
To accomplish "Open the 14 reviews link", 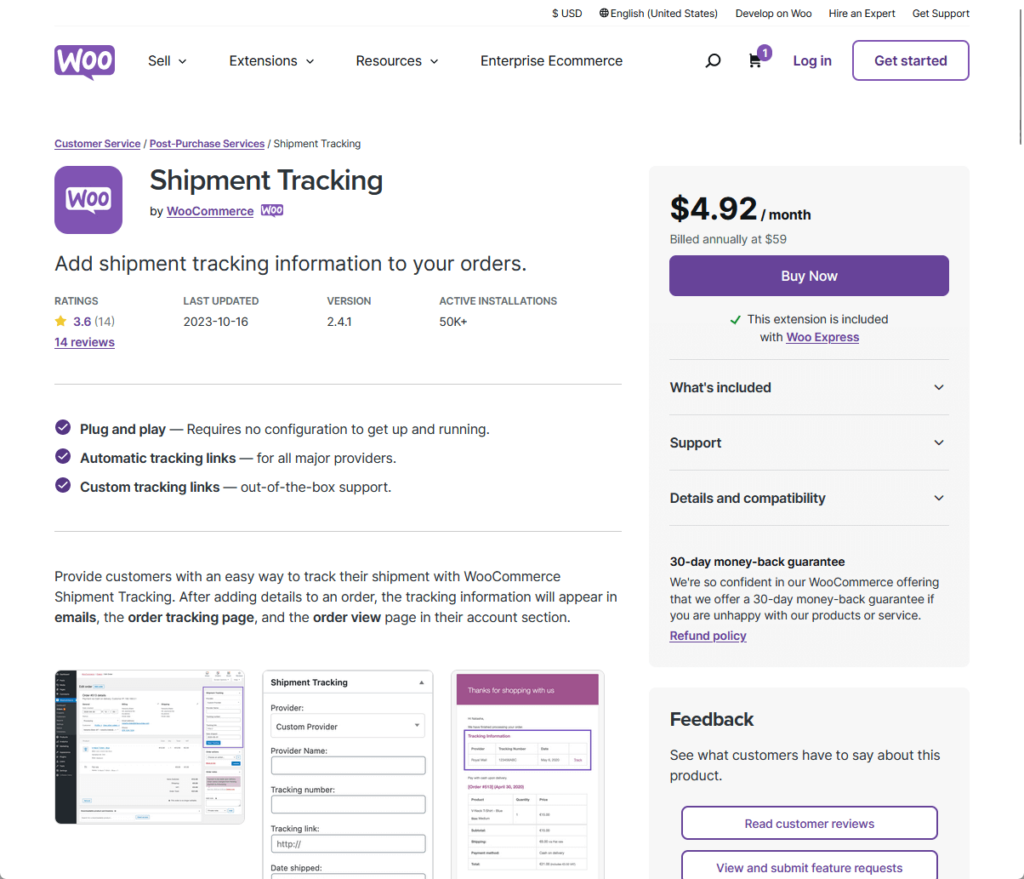I will click(x=84, y=342).
